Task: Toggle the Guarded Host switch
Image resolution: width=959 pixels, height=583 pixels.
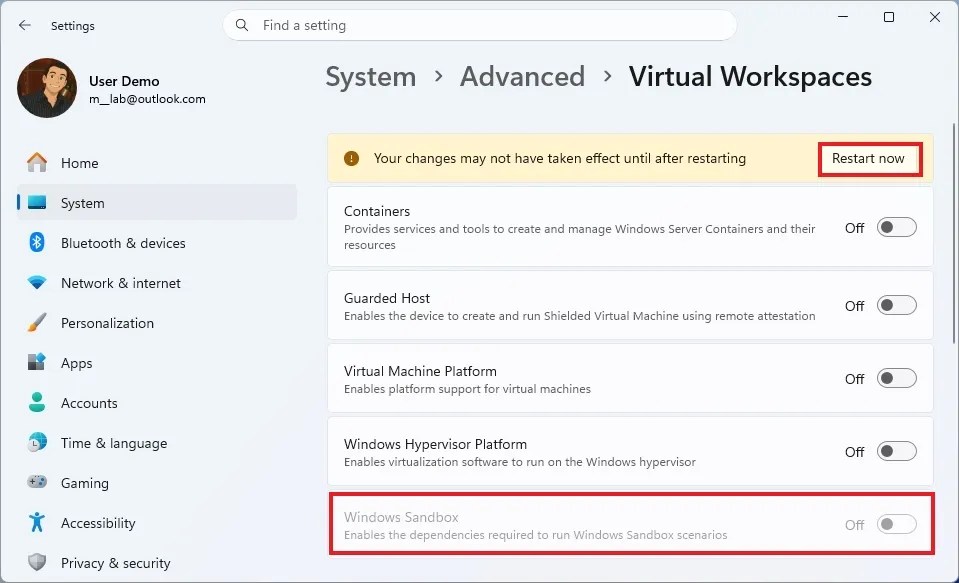Action: pos(896,305)
